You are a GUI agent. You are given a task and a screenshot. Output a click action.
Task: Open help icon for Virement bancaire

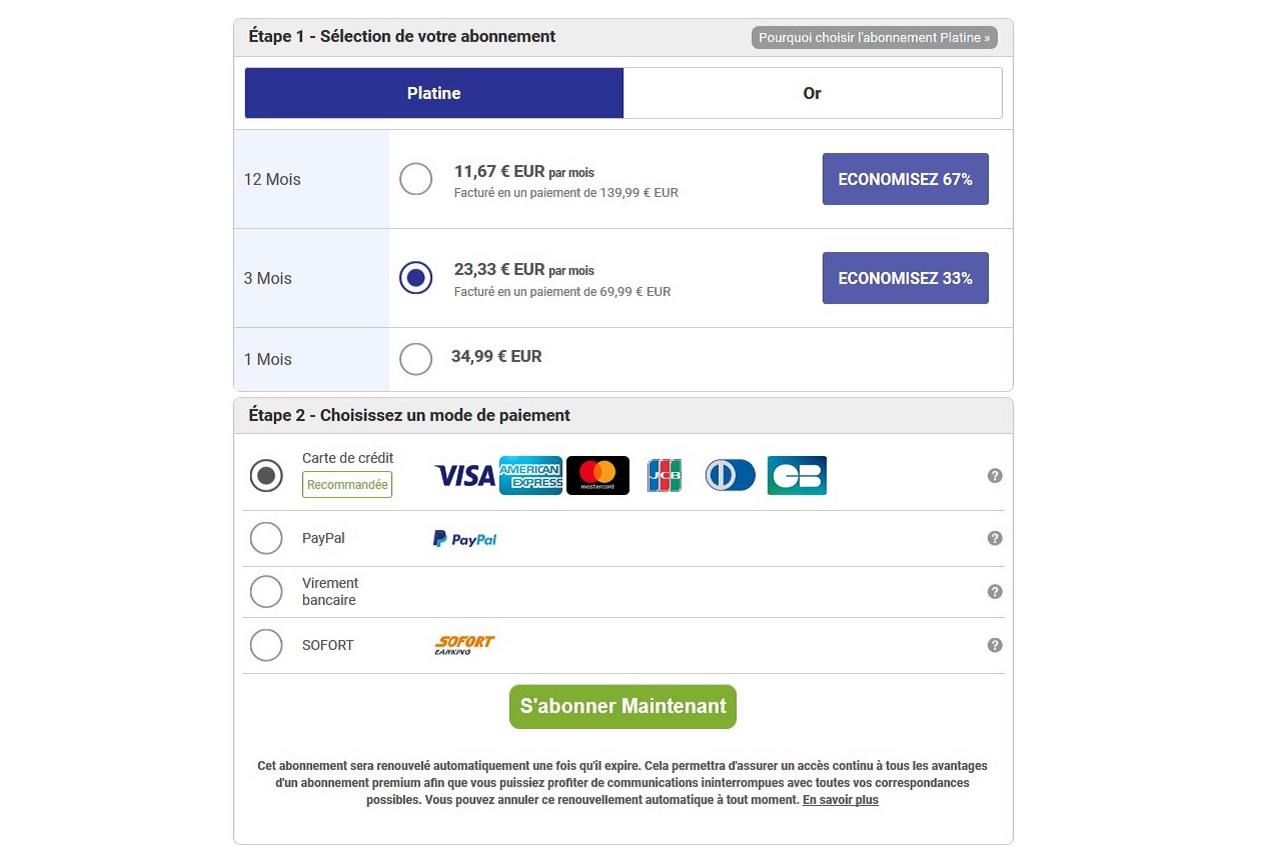(x=995, y=592)
